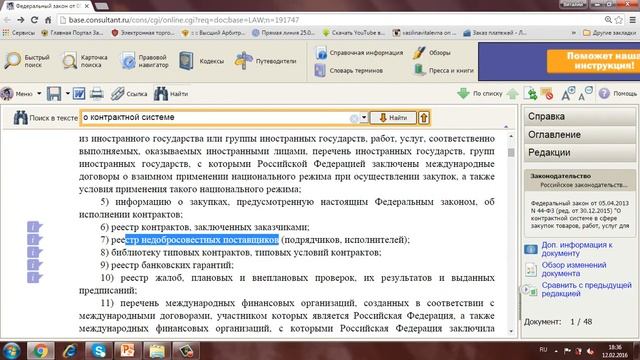Viewport: 640px width, 360px height.
Task: Open search text history dropdown arrow
Action: point(364,118)
